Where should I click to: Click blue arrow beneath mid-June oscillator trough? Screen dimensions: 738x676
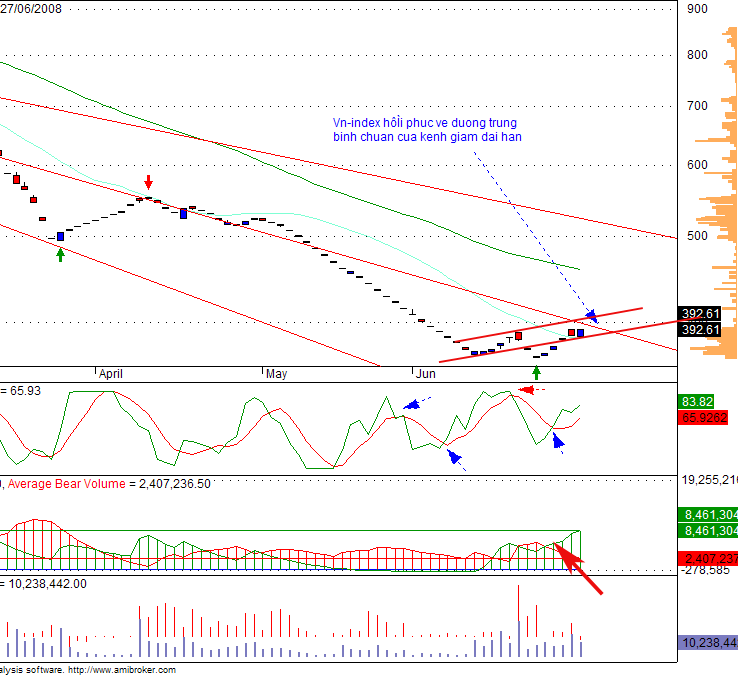point(455,459)
